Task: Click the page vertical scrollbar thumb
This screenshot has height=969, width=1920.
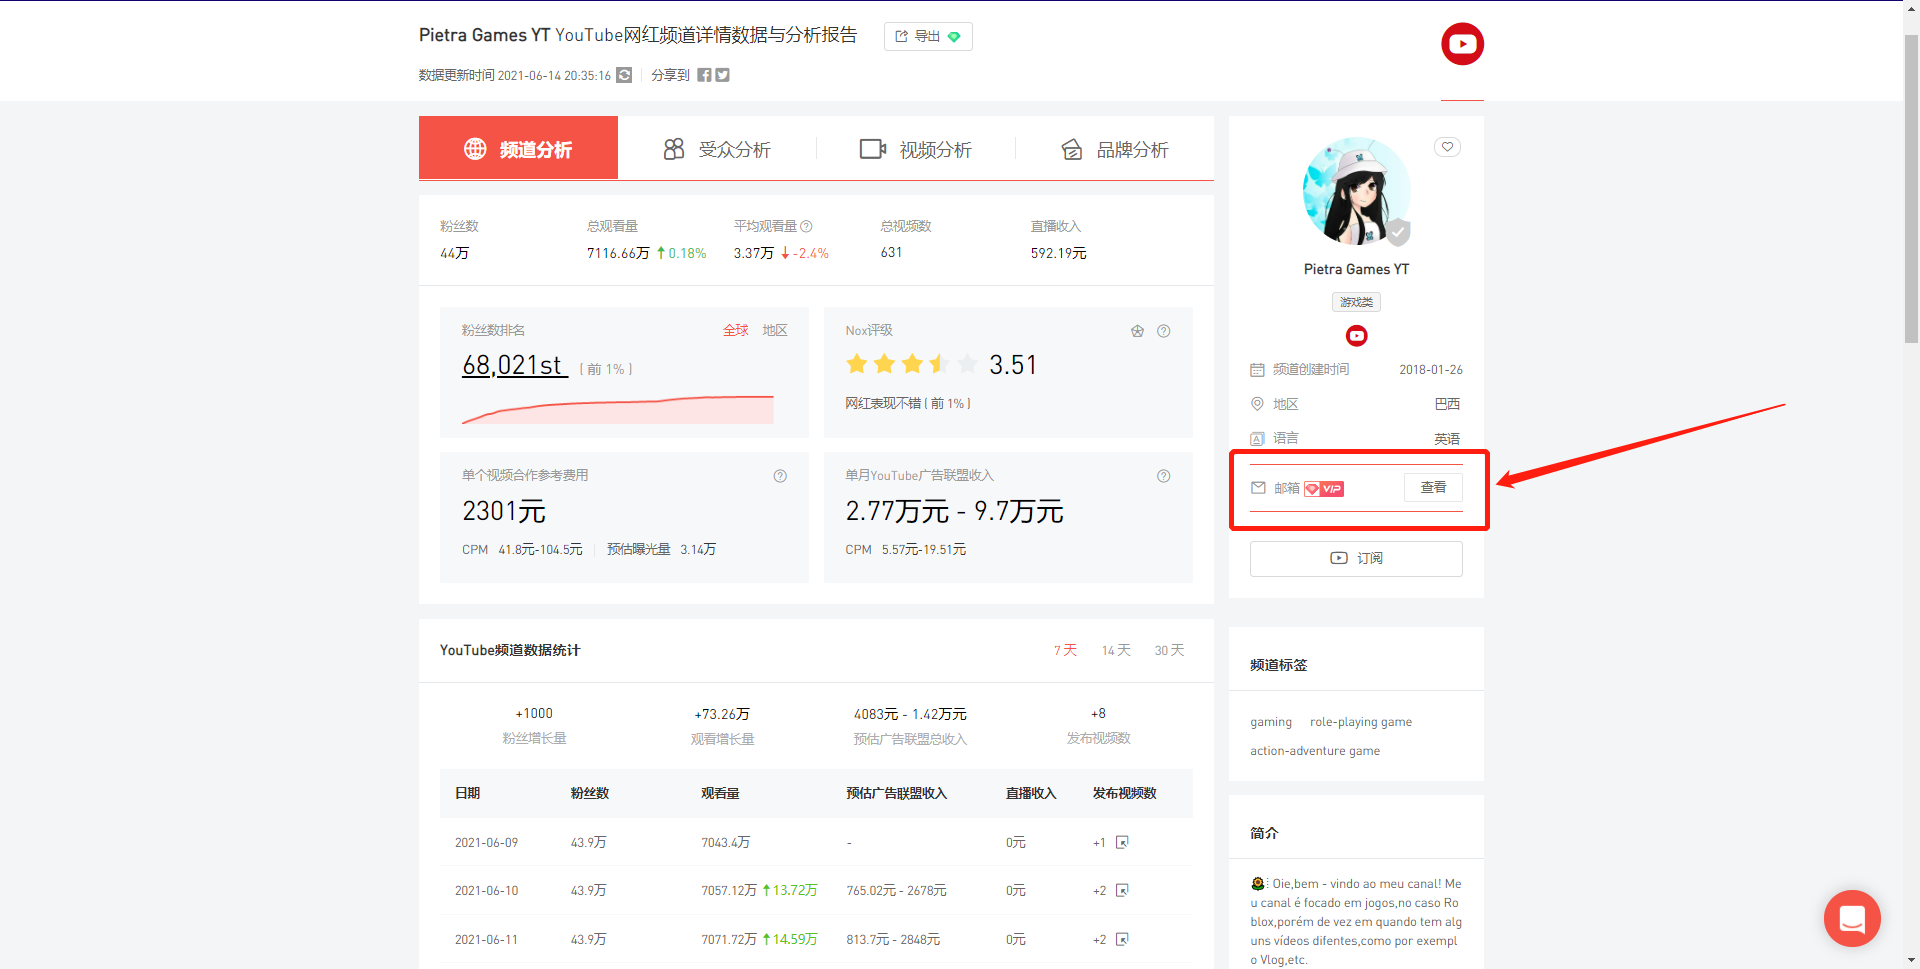Action: coord(1911,189)
